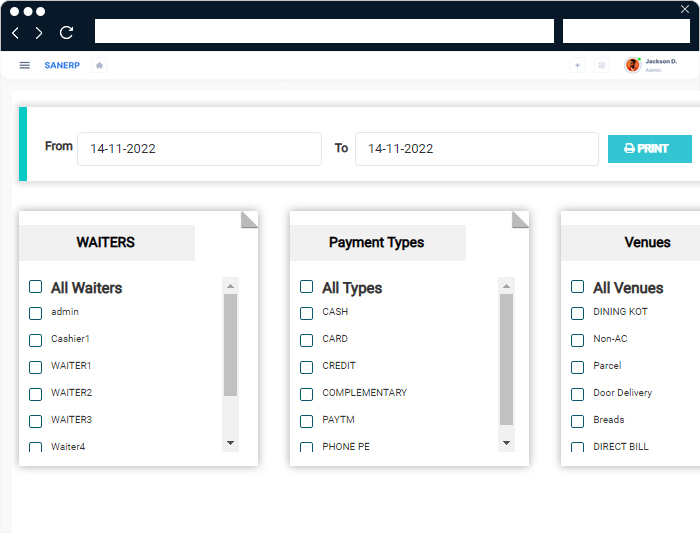Click the square icon beside plus icon
The height and width of the screenshot is (533, 700).
[601, 65]
